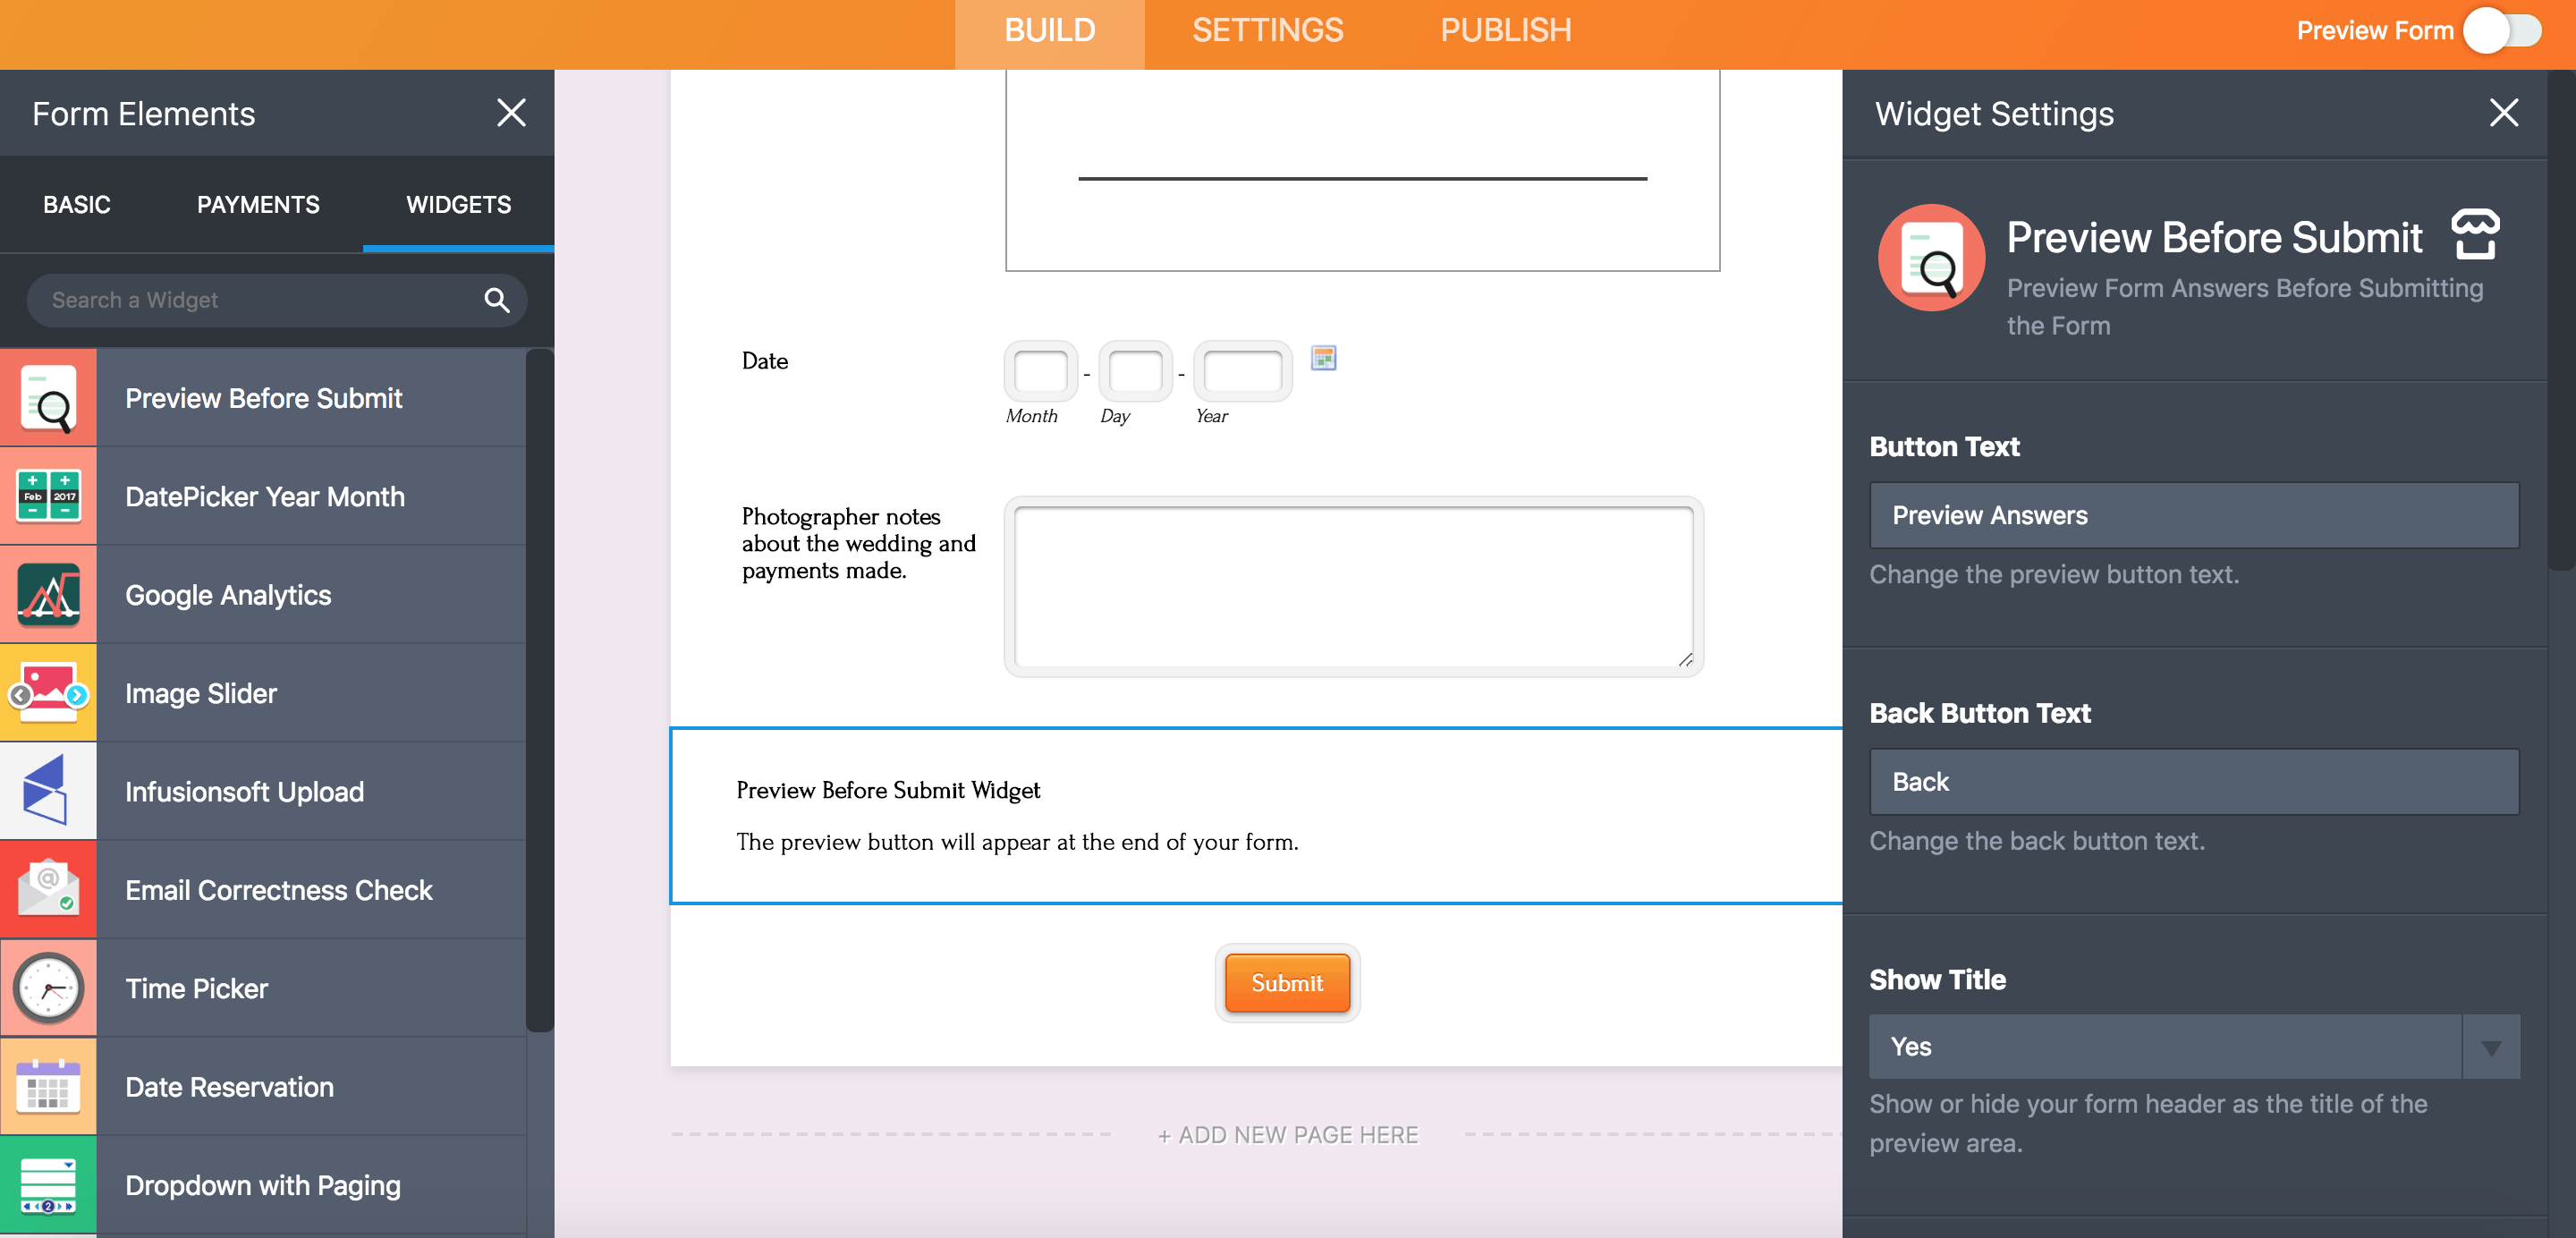Select the DatePicker Year Month icon
This screenshot has width=2576, height=1238.
coord(48,496)
